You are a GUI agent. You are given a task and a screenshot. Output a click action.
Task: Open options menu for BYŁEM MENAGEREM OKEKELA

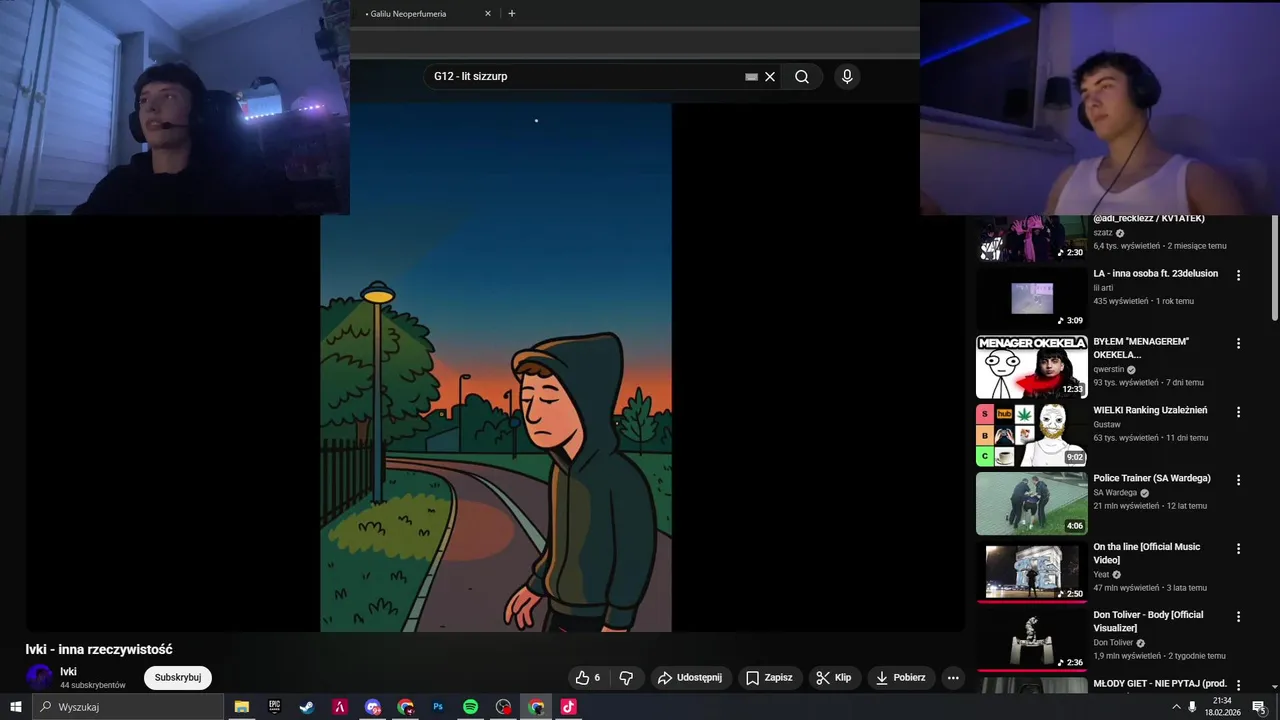1238,343
